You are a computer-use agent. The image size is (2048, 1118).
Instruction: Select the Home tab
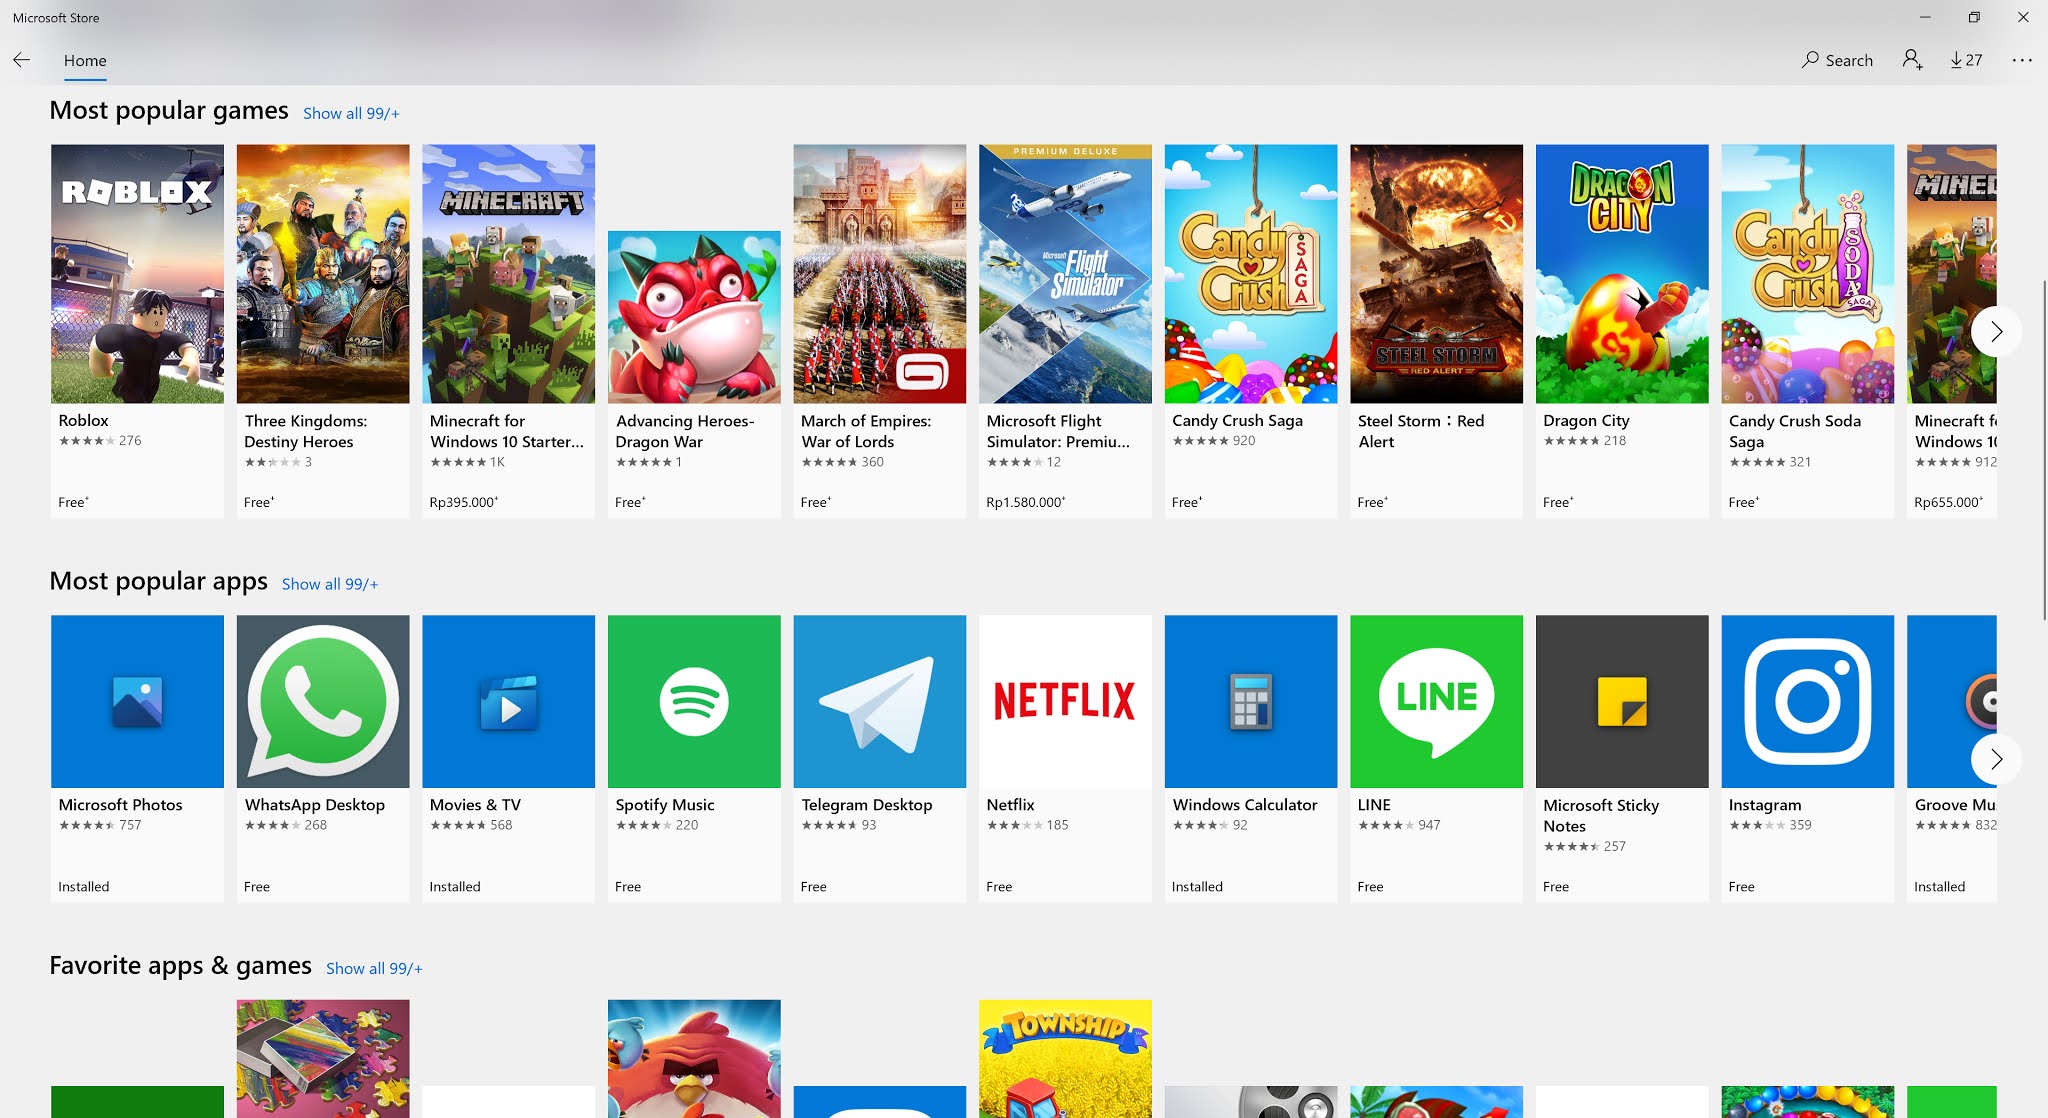(x=85, y=60)
